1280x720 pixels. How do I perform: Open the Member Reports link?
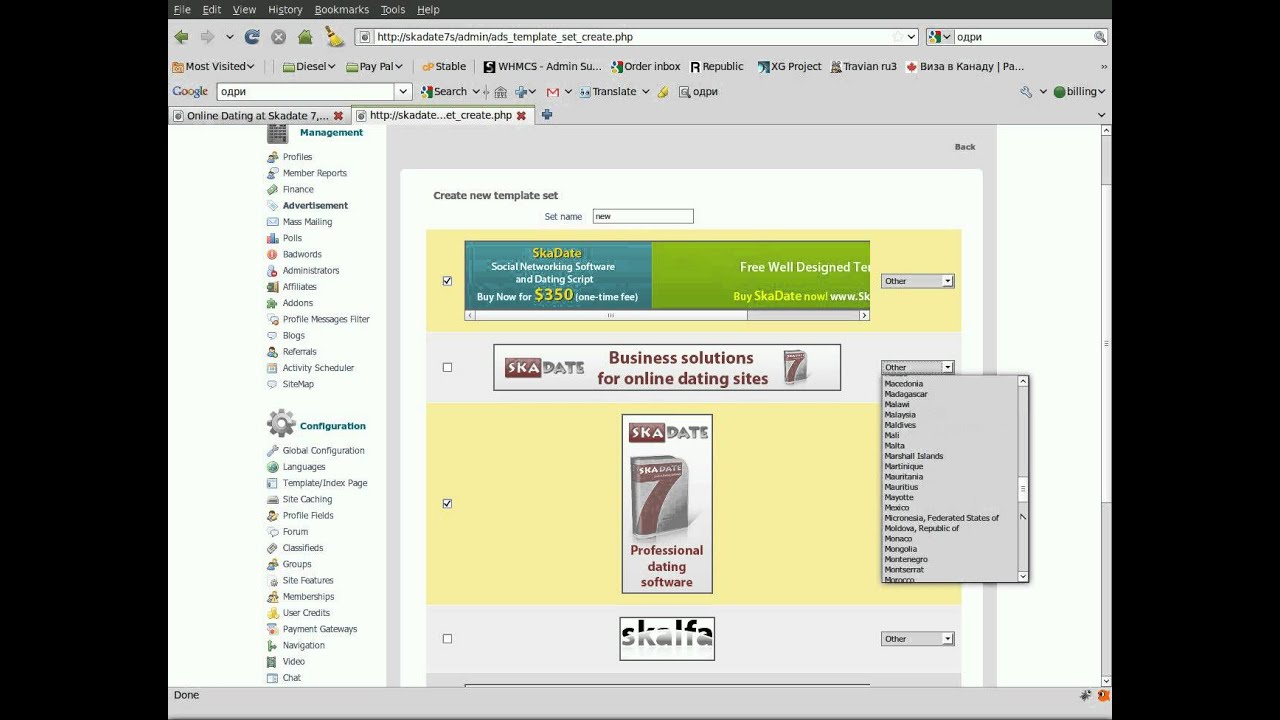[315, 173]
